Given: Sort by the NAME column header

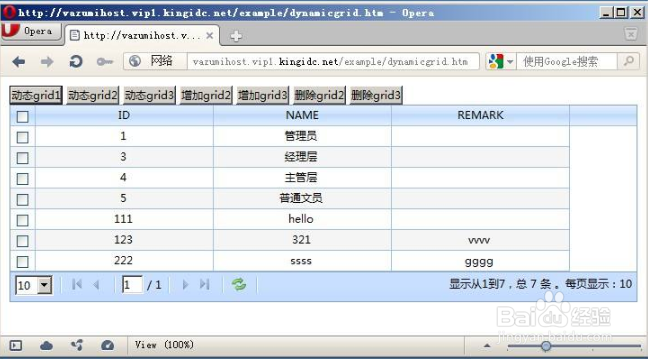Looking at the screenshot, I should 302,115.
